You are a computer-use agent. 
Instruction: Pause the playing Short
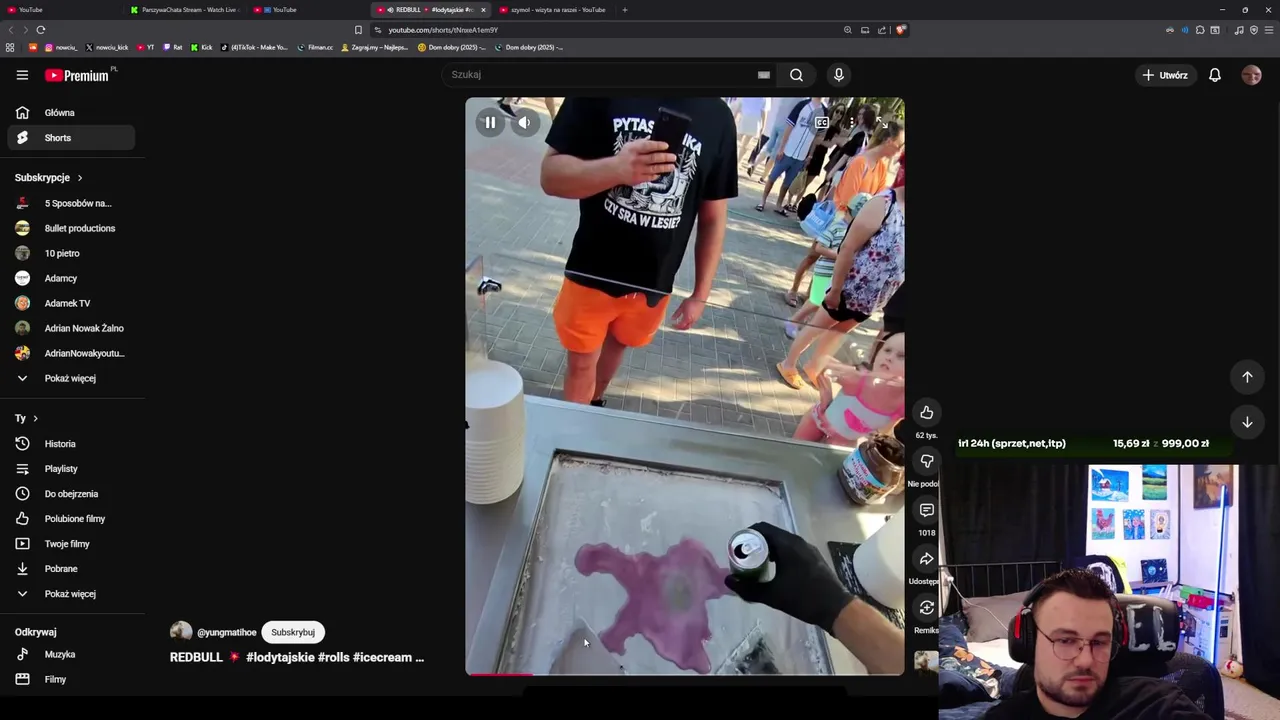490,123
